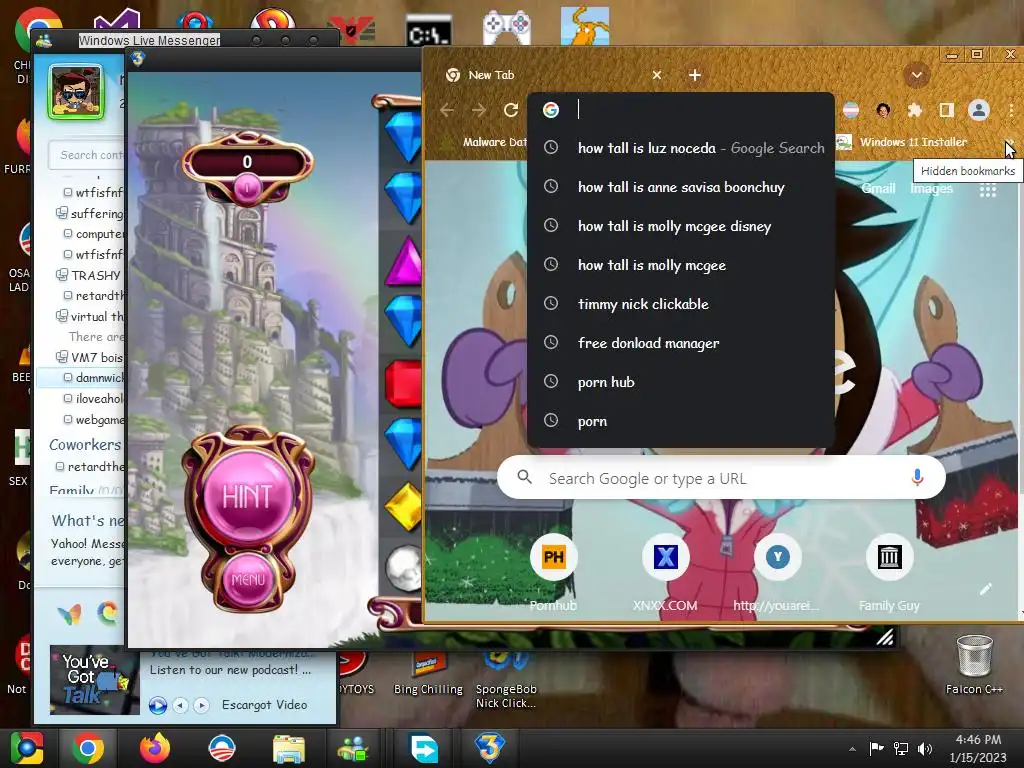Screen dimensions: 1024x768
Task: Click the Escargot Video link in Messenger
Action: pyautogui.click(x=264, y=705)
